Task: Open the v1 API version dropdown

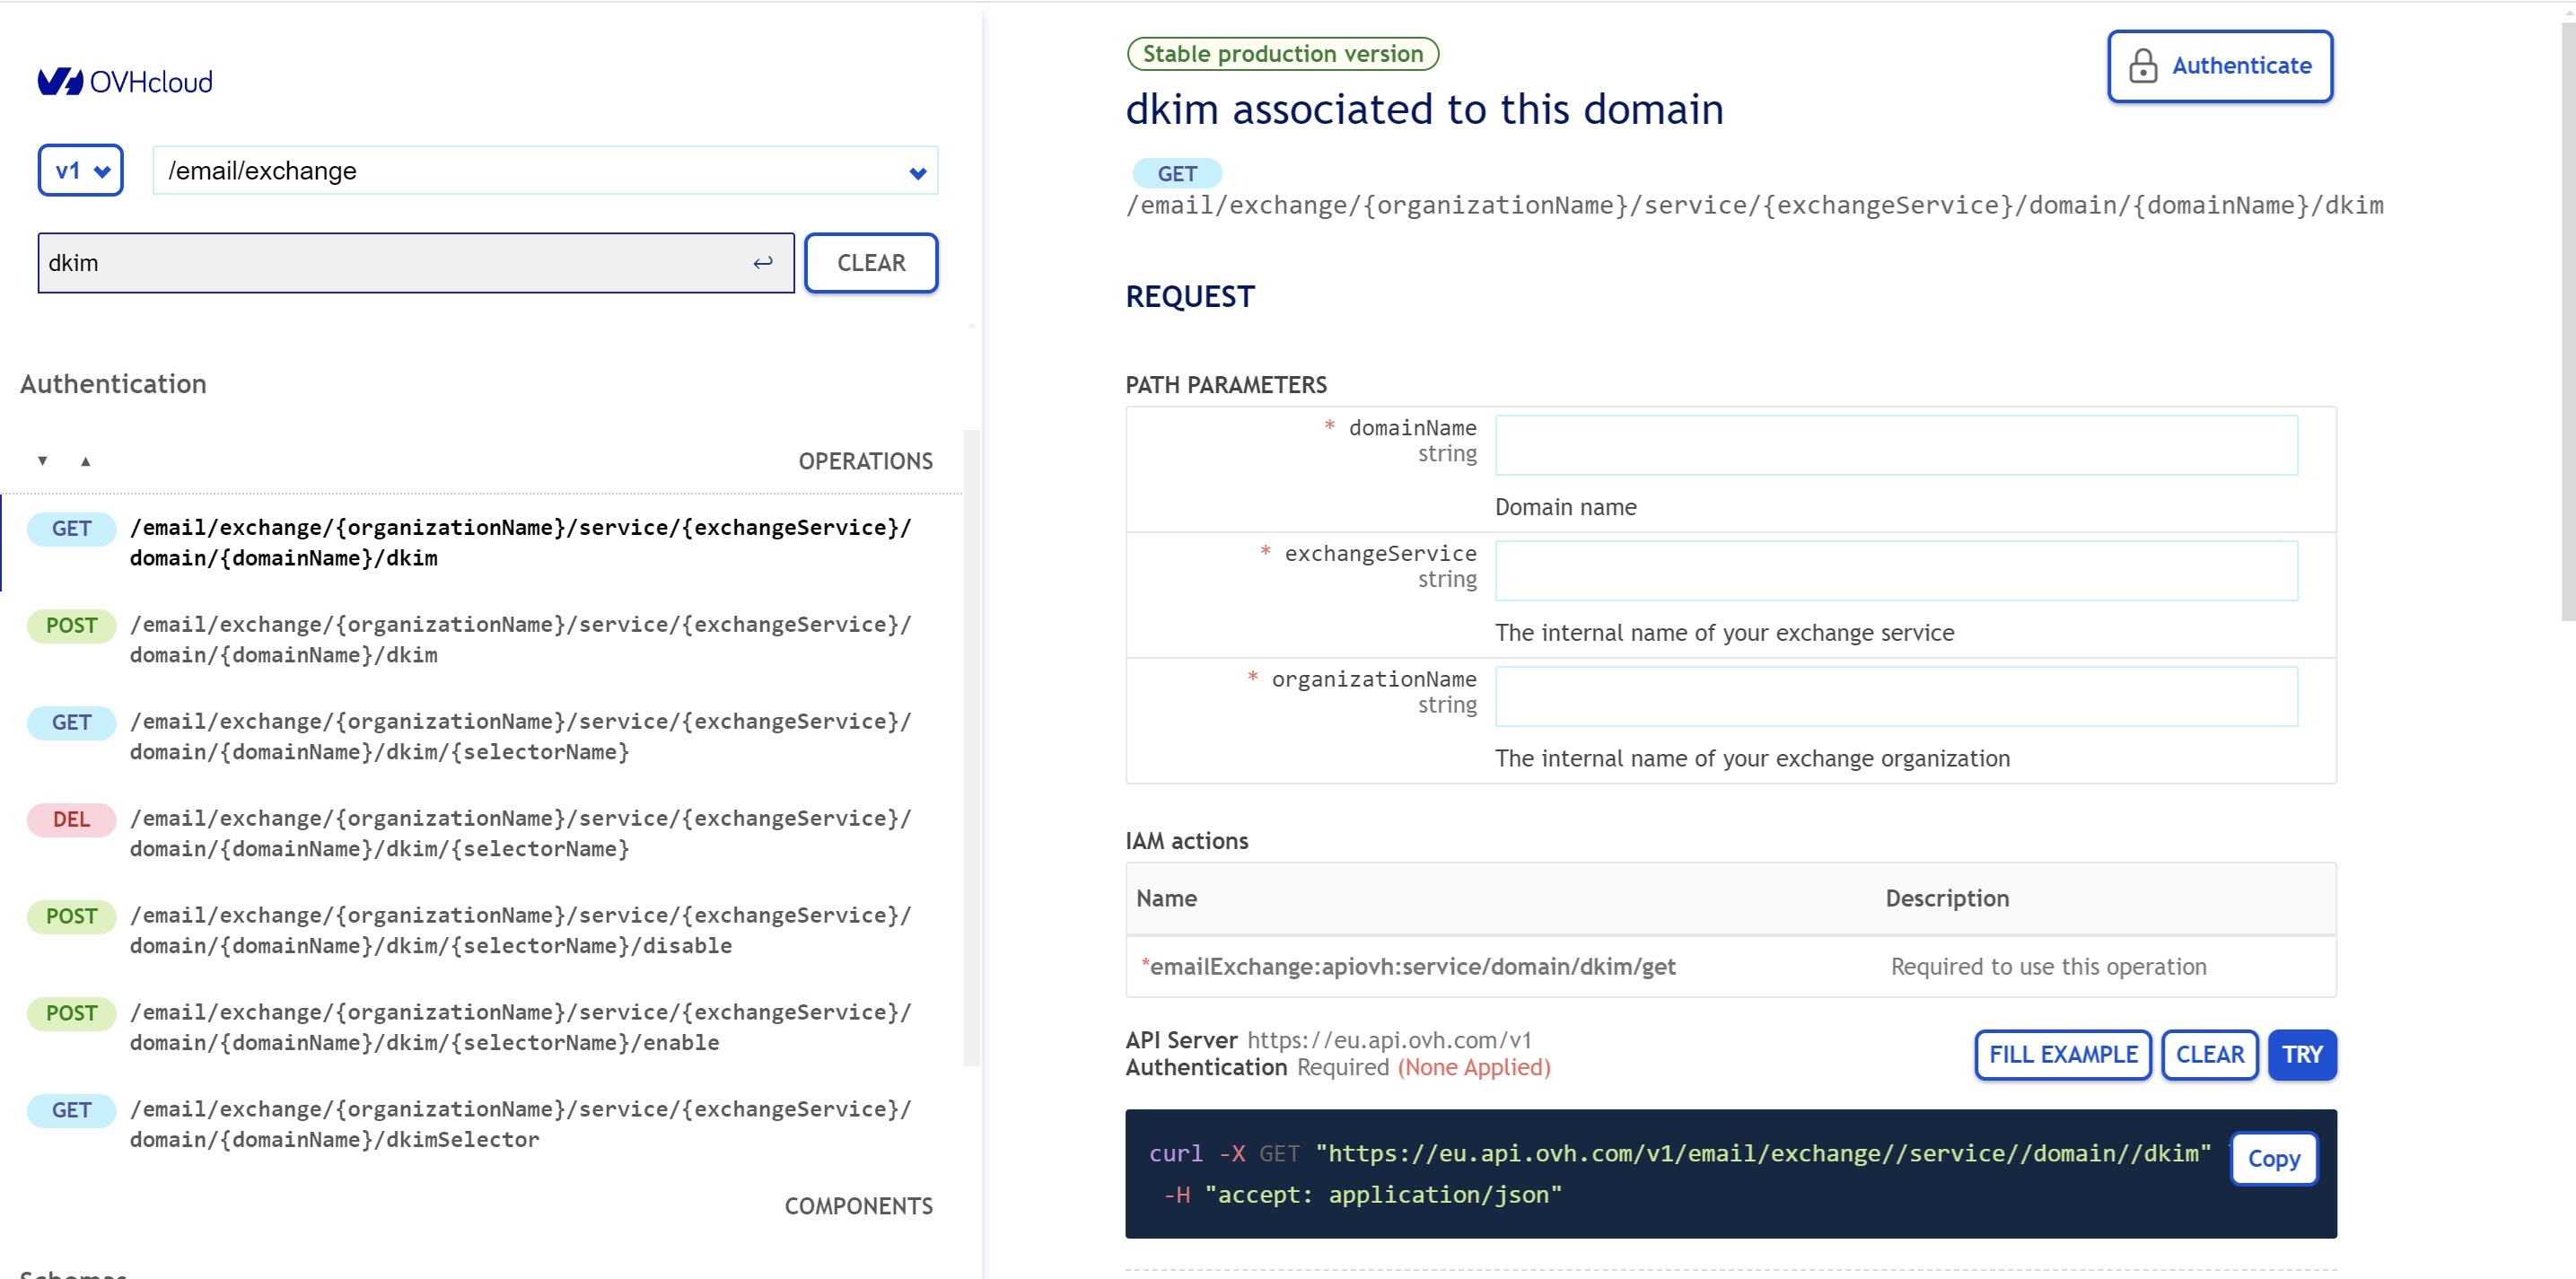Action: coord(81,171)
